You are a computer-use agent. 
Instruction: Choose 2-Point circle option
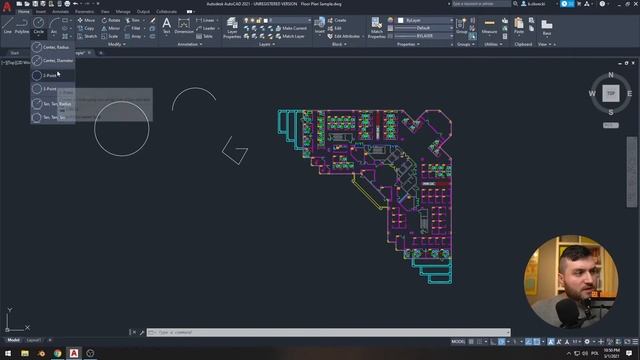tap(53, 76)
